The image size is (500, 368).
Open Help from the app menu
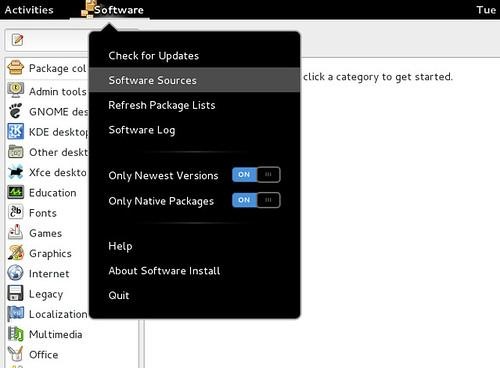(x=195, y=246)
